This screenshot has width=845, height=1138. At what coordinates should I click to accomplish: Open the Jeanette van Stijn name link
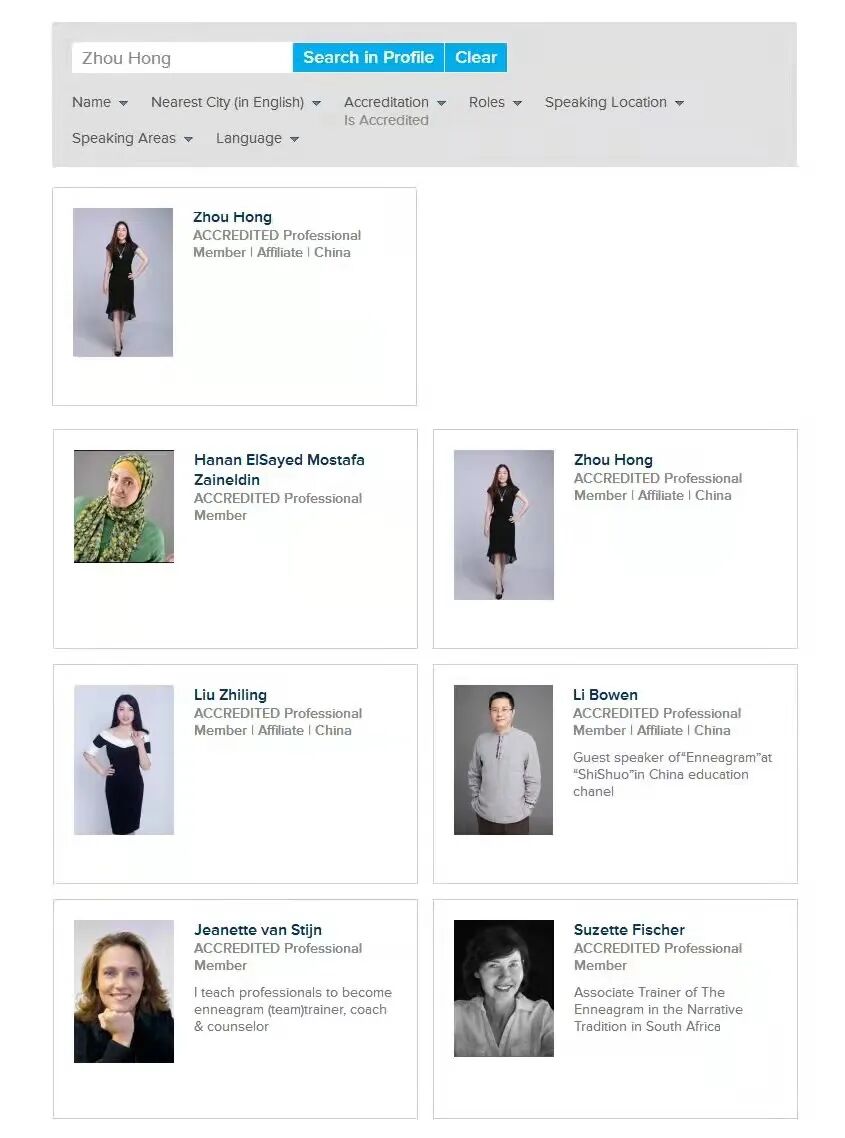(258, 930)
